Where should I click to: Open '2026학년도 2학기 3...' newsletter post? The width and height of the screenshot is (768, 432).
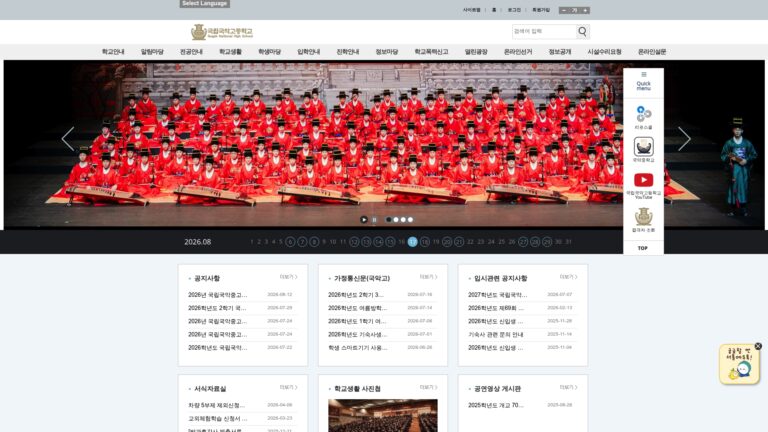pyautogui.click(x=356, y=295)
